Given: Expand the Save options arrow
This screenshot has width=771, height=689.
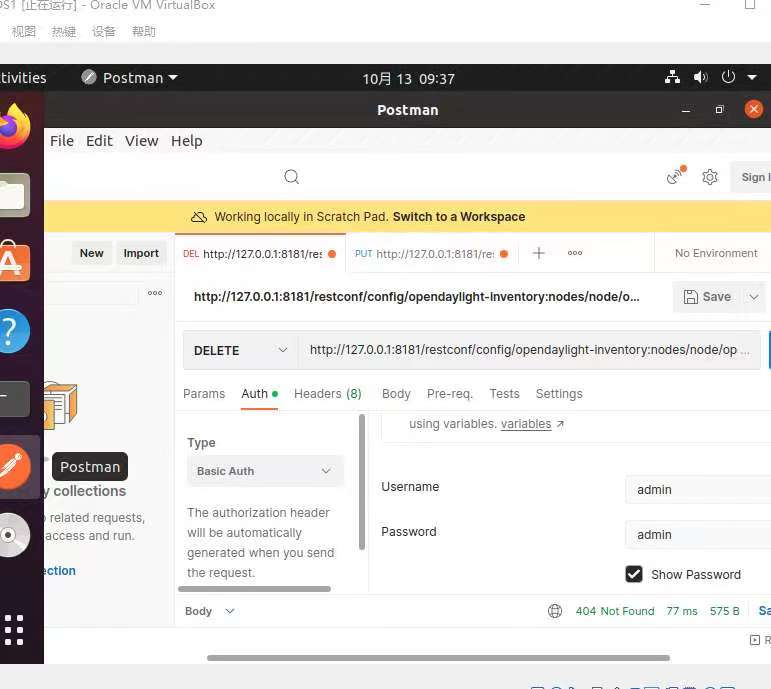Looking at the screenshot, I should tap(754, 297).
